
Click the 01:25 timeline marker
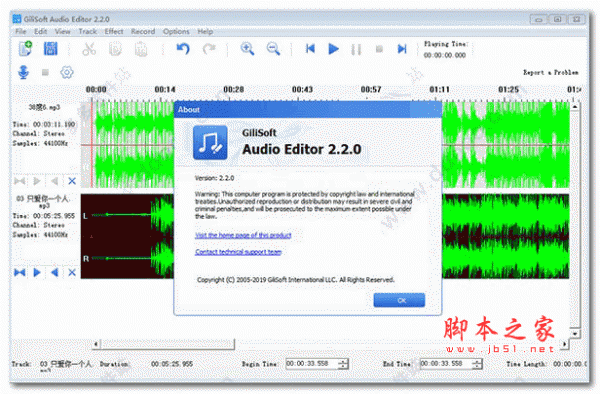pyautogui.click(x=508, y=90)
